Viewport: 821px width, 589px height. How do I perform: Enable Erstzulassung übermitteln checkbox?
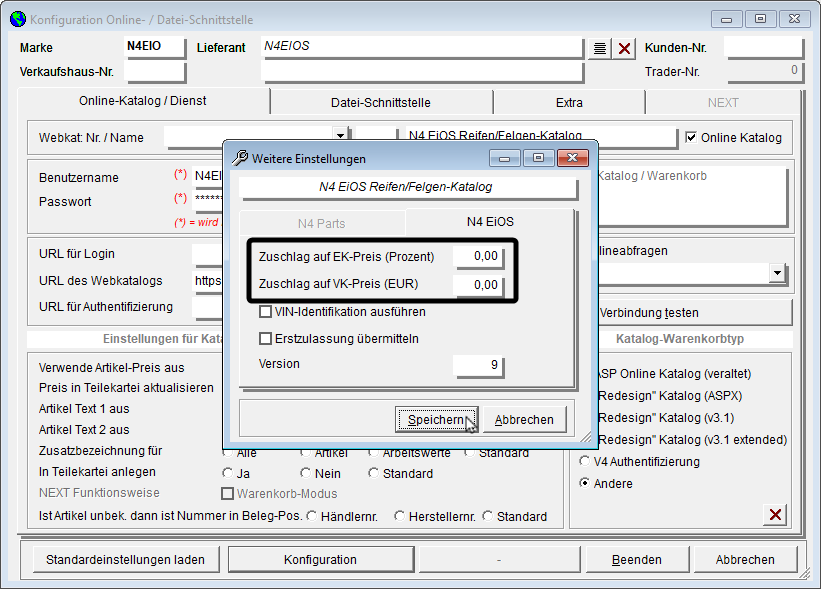click(x=265, y=339)
